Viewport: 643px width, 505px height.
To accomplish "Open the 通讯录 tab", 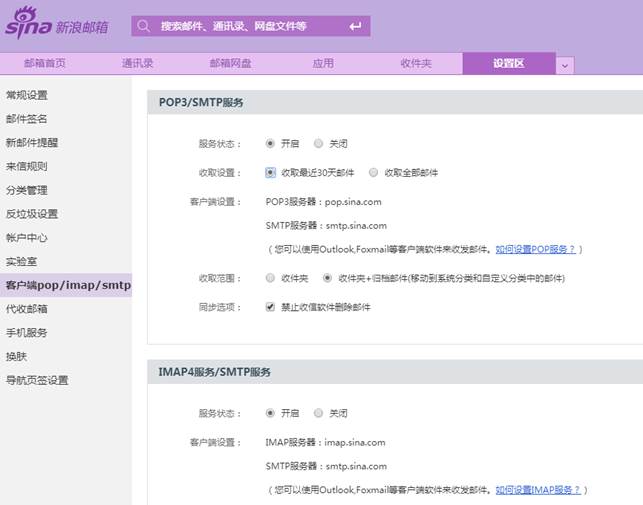I will coord(137,63).
